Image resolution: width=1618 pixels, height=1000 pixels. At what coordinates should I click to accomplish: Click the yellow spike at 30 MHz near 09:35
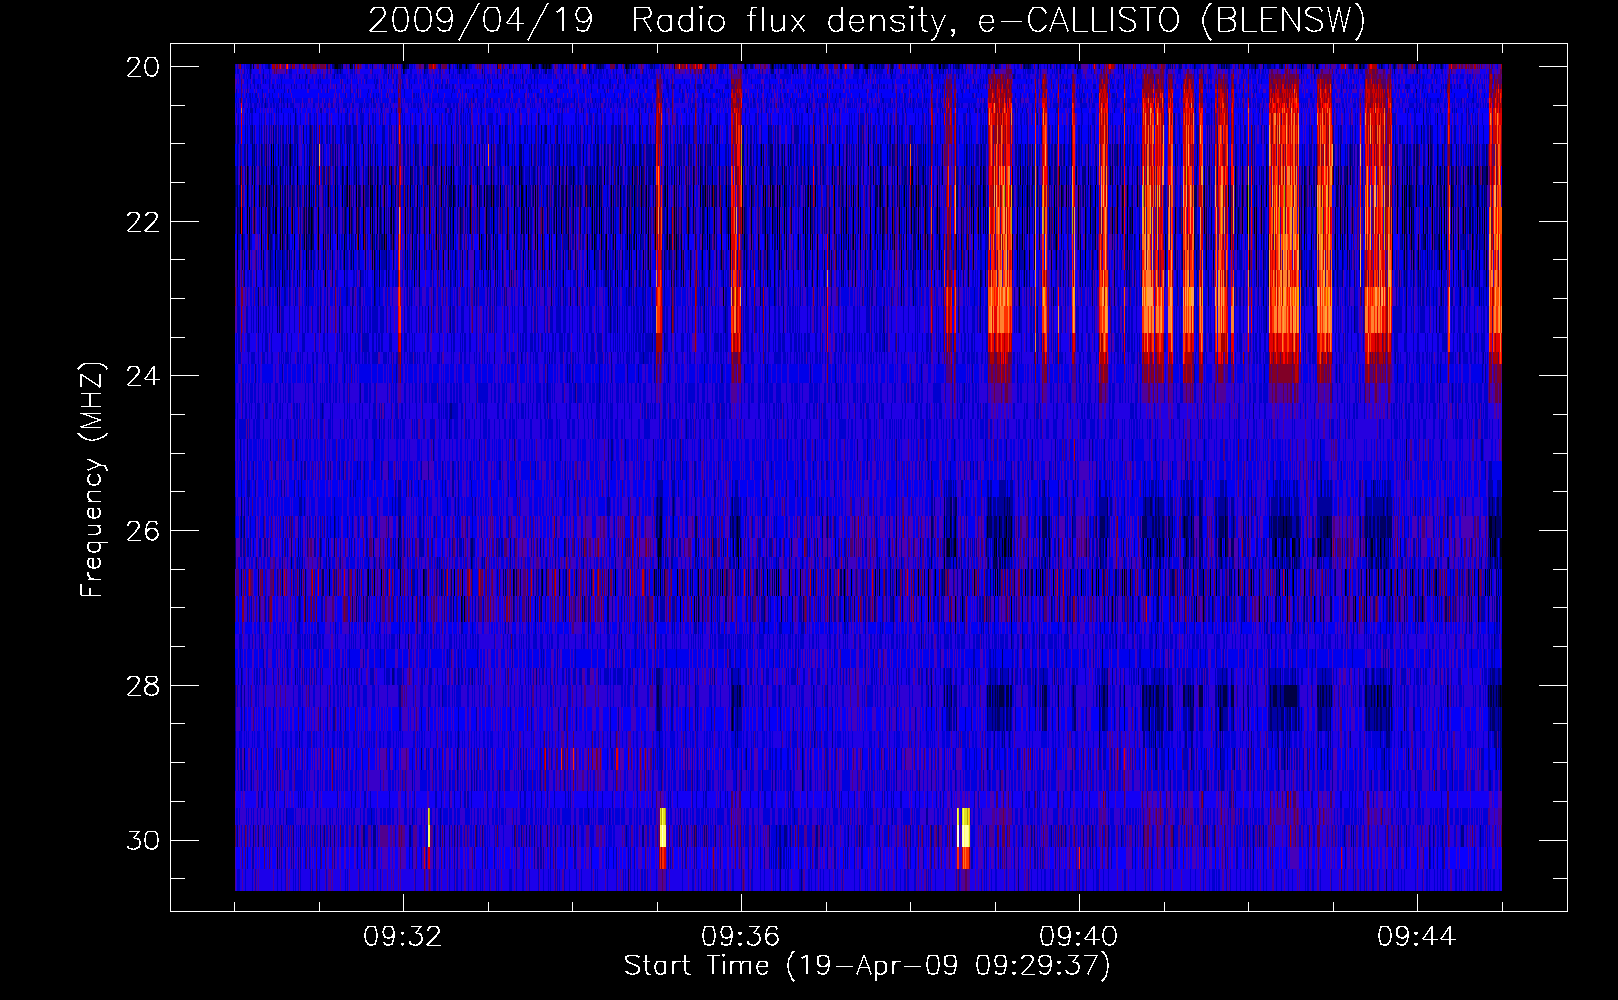pos(663,828)
